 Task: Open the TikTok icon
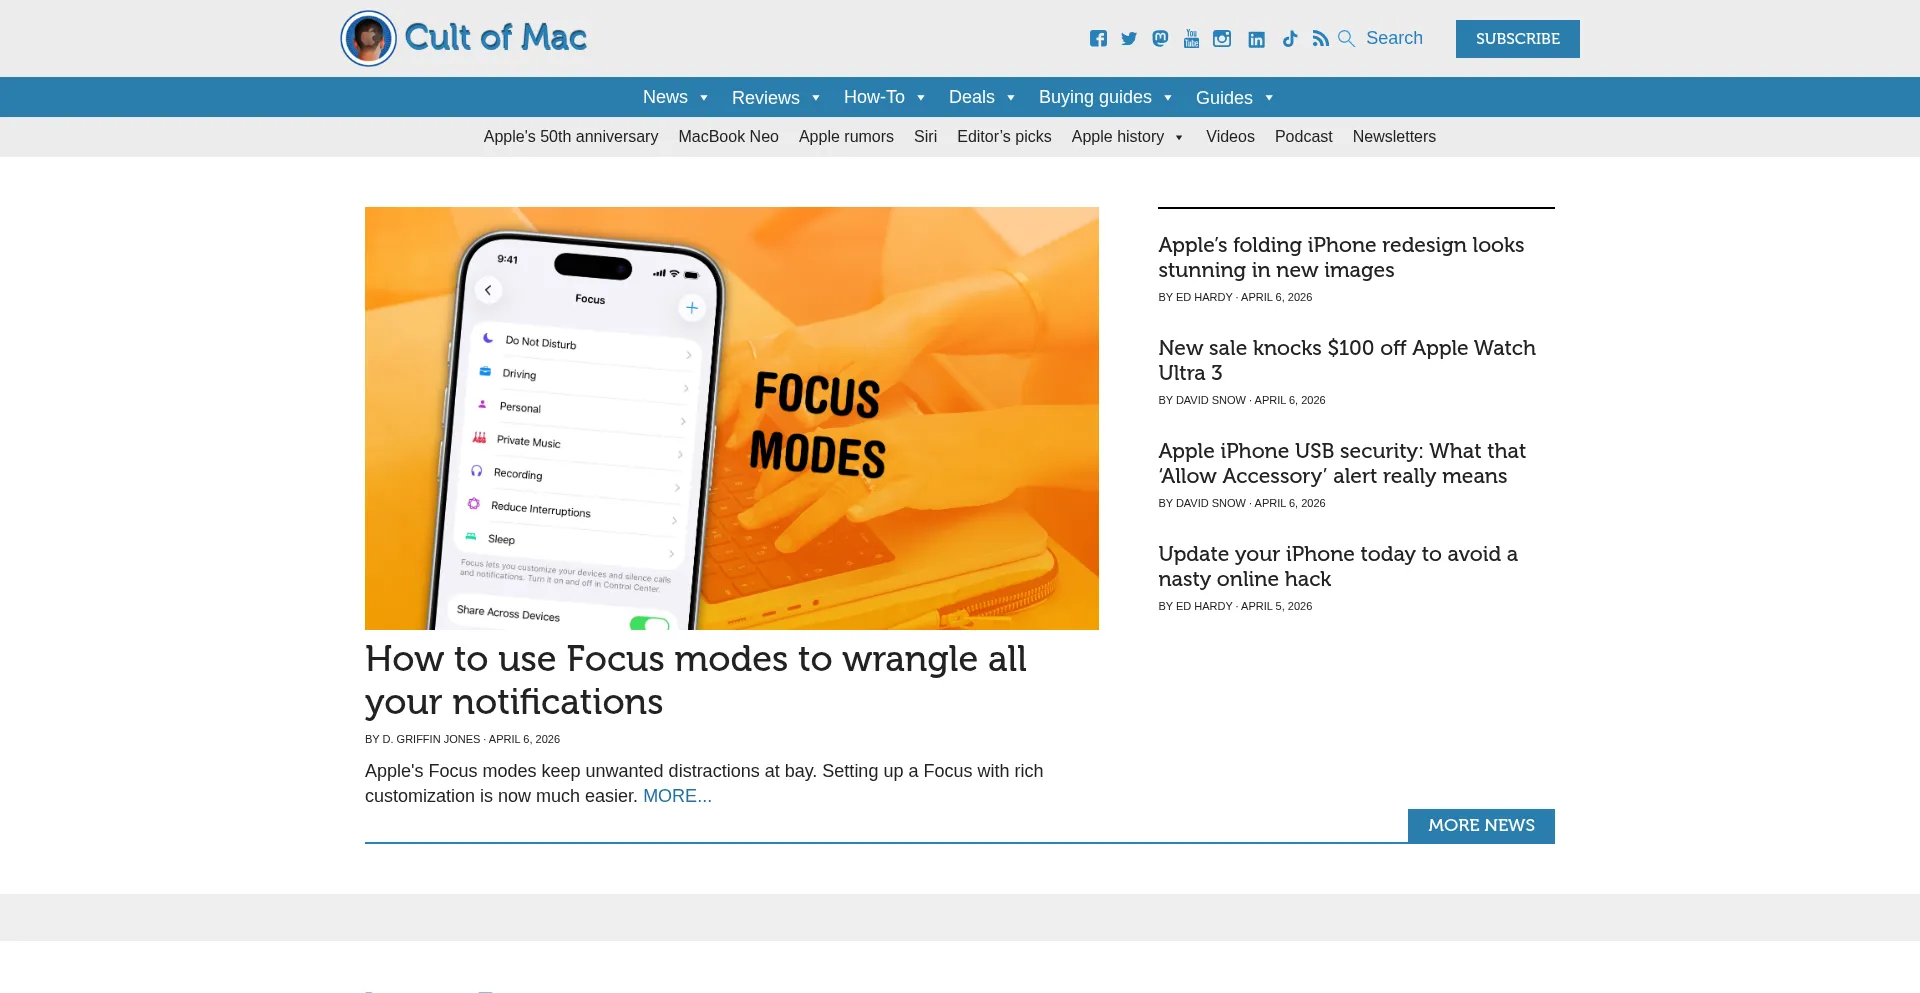[1290, 39]
